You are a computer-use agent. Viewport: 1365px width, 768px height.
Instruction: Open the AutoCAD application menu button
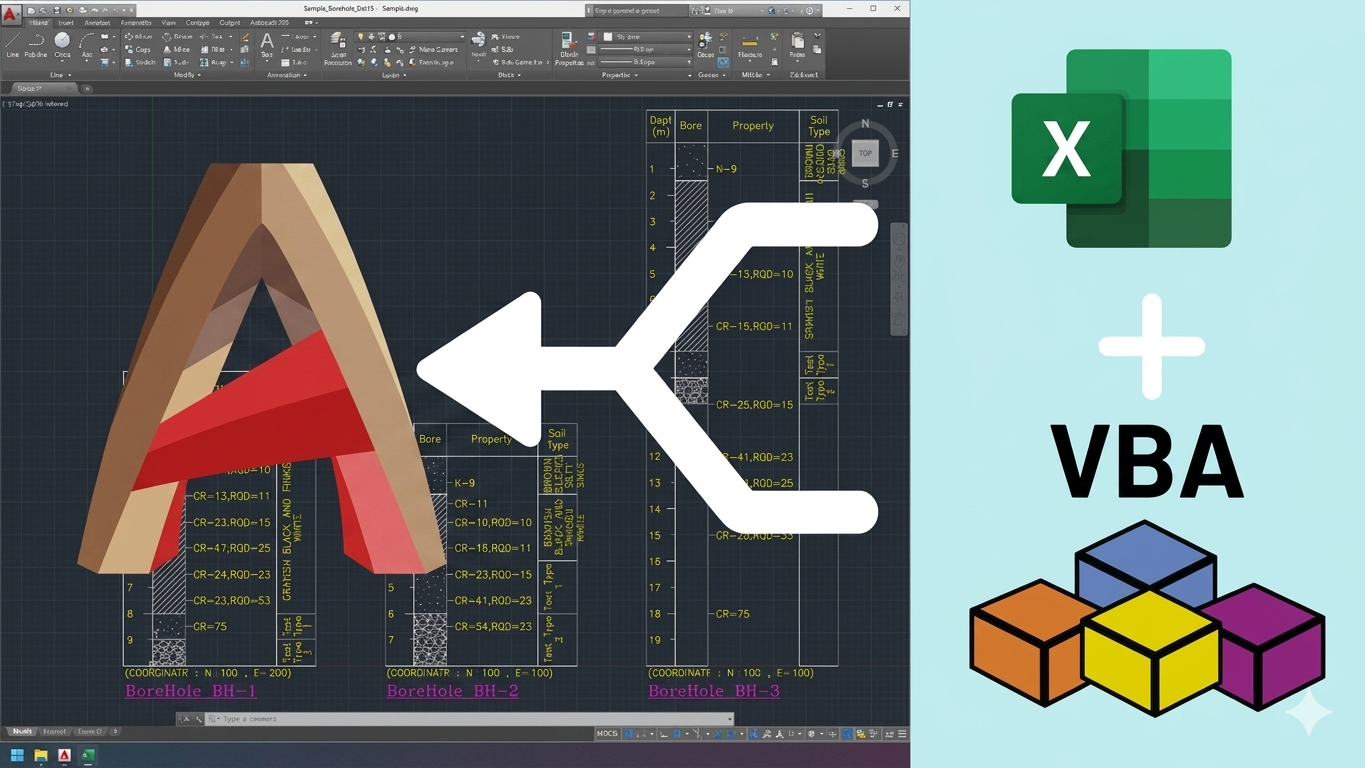pyautogui.click(x=10, y=13)
